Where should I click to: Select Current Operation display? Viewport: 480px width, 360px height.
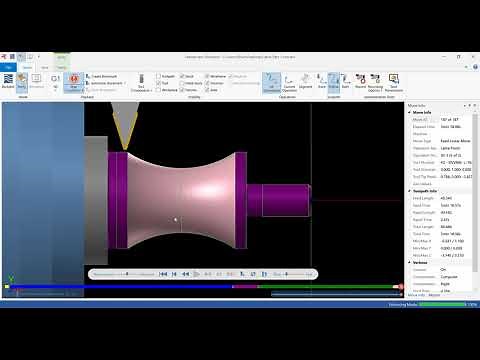(289, 83)
